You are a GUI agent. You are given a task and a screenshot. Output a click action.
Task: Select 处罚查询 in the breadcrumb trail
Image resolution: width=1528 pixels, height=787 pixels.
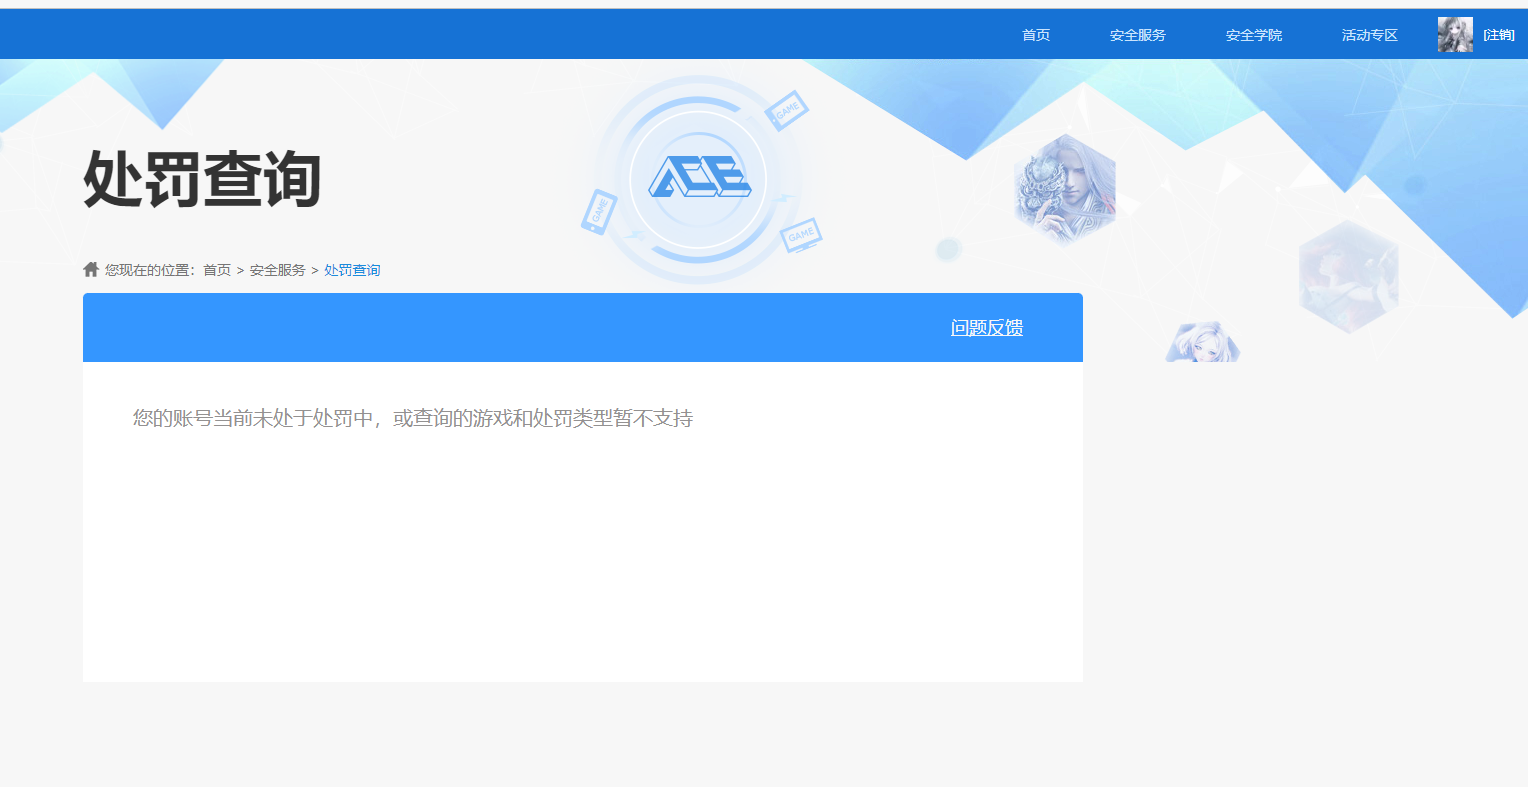coord(351,269)
